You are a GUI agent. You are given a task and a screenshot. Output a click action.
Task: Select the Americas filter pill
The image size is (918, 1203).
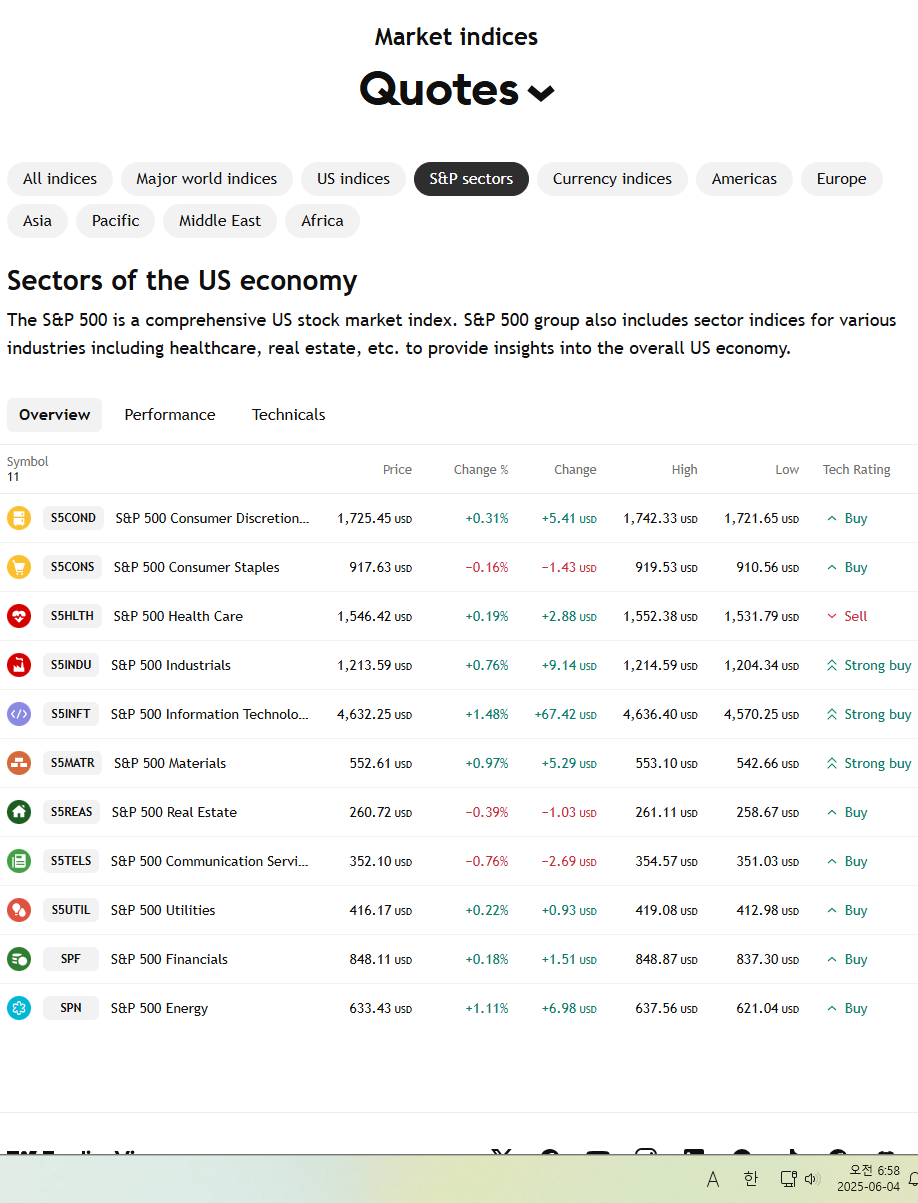click(744, 179)
